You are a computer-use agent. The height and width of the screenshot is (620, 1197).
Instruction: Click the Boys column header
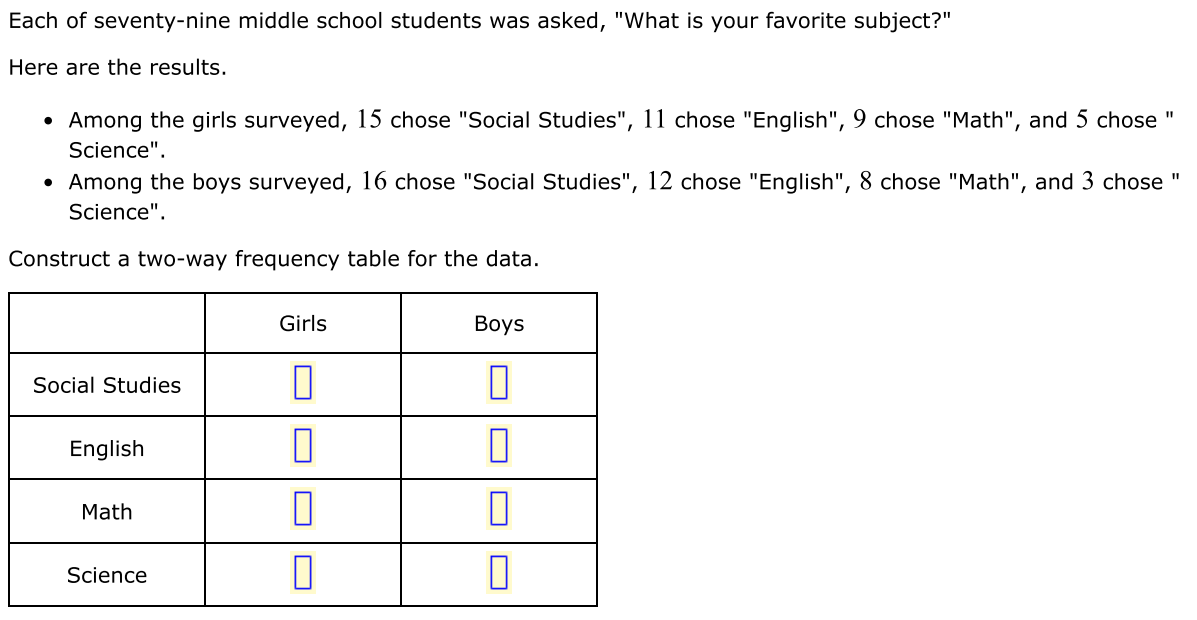[x=499, y=323]
